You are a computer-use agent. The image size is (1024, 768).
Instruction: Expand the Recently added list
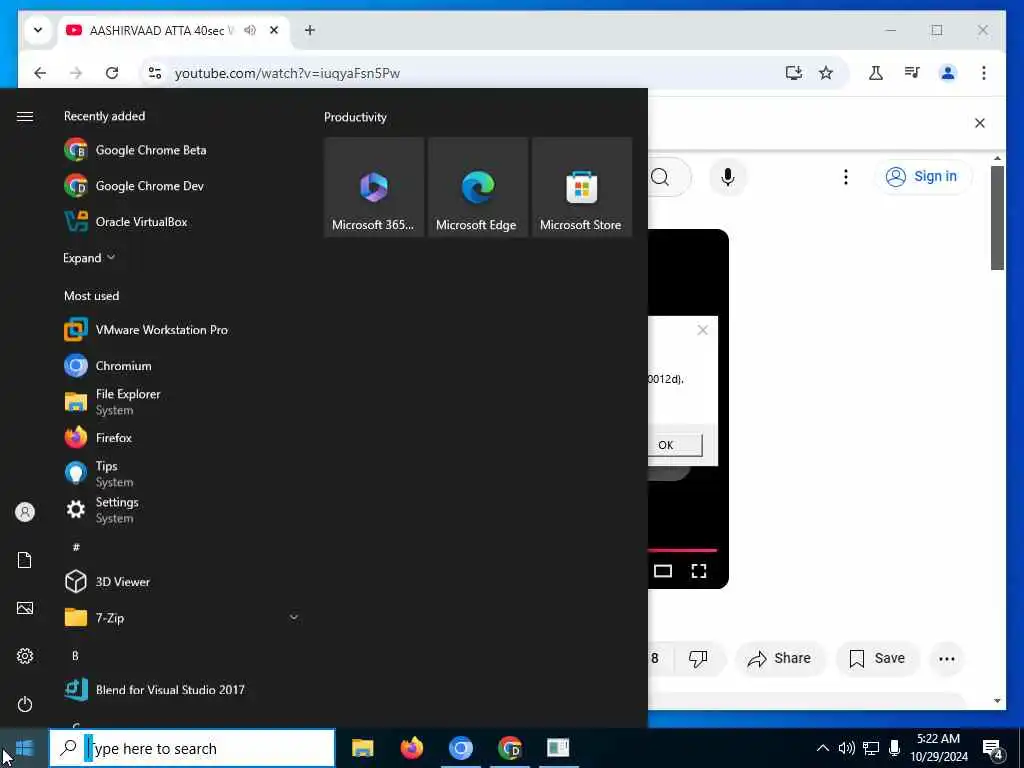(89, 258)
